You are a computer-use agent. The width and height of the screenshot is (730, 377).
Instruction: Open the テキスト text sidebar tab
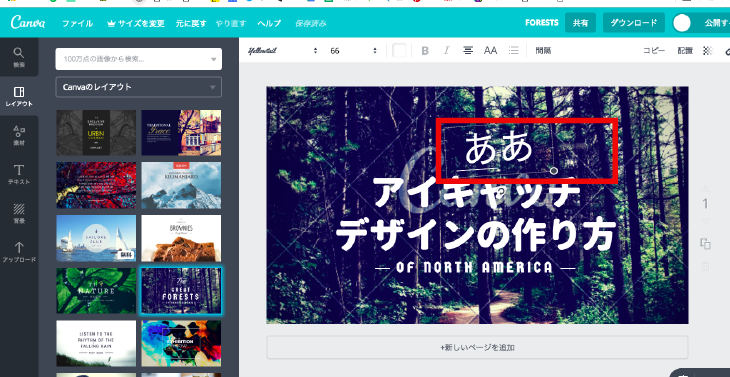click(19, 175)
